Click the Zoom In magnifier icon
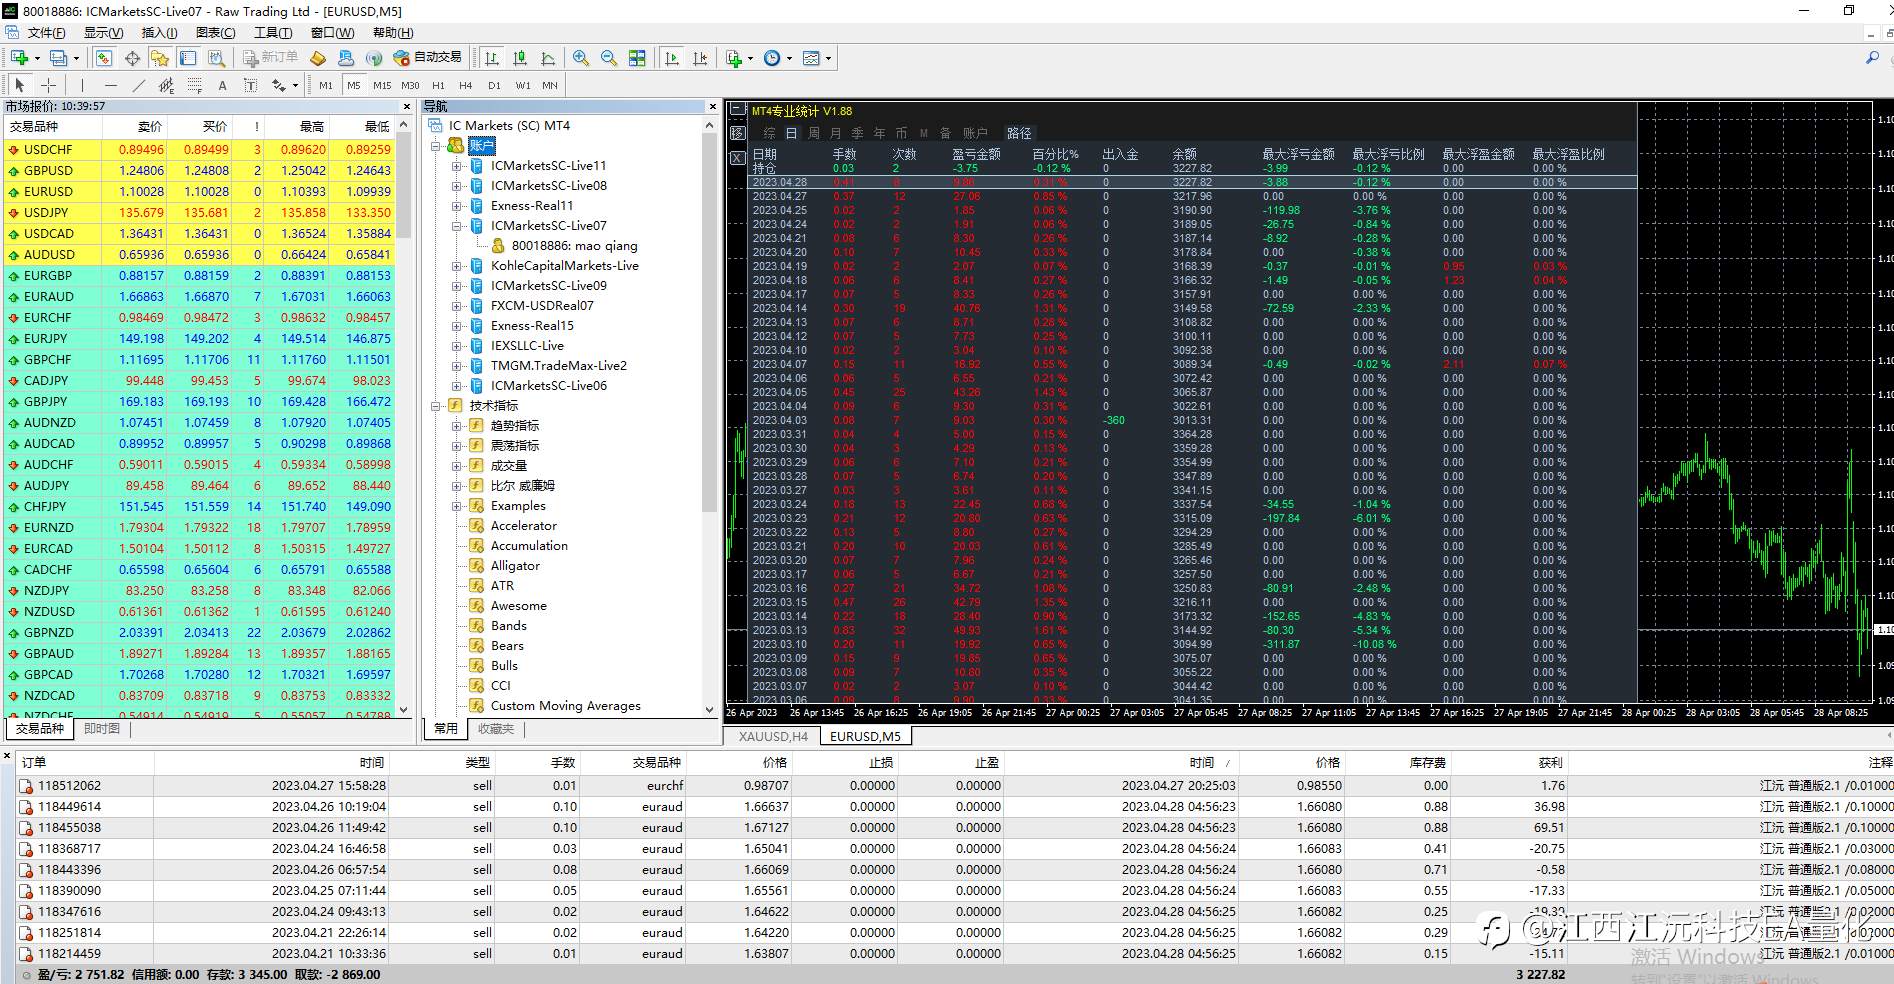Screen dimensions: 1894x984 [581, 58]
